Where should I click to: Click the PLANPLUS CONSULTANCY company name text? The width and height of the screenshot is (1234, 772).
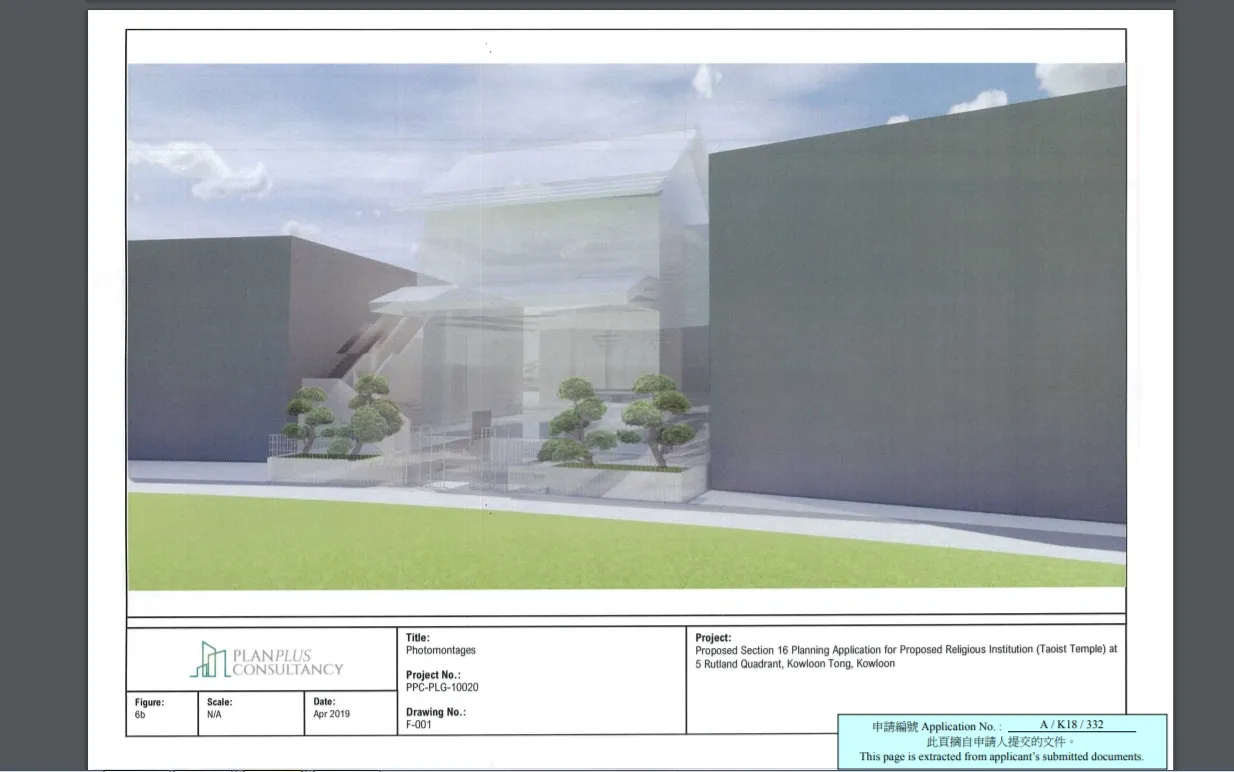pos(287,662)
